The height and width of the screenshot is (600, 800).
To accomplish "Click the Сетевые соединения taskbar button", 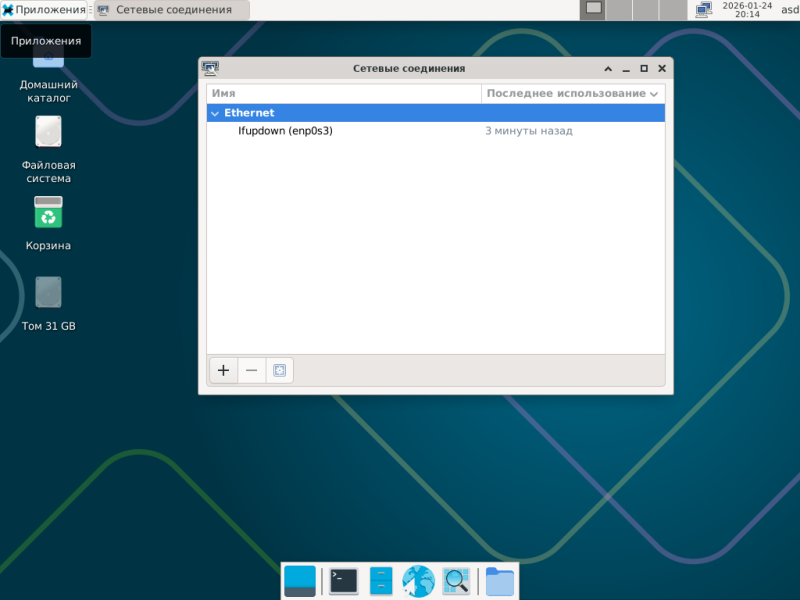I will 172,10.
